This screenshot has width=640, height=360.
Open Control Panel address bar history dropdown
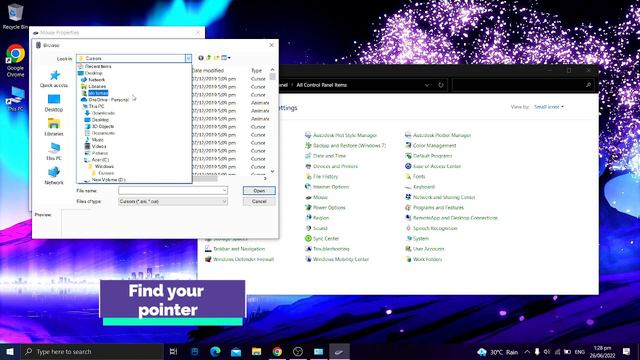pos(427,85)
